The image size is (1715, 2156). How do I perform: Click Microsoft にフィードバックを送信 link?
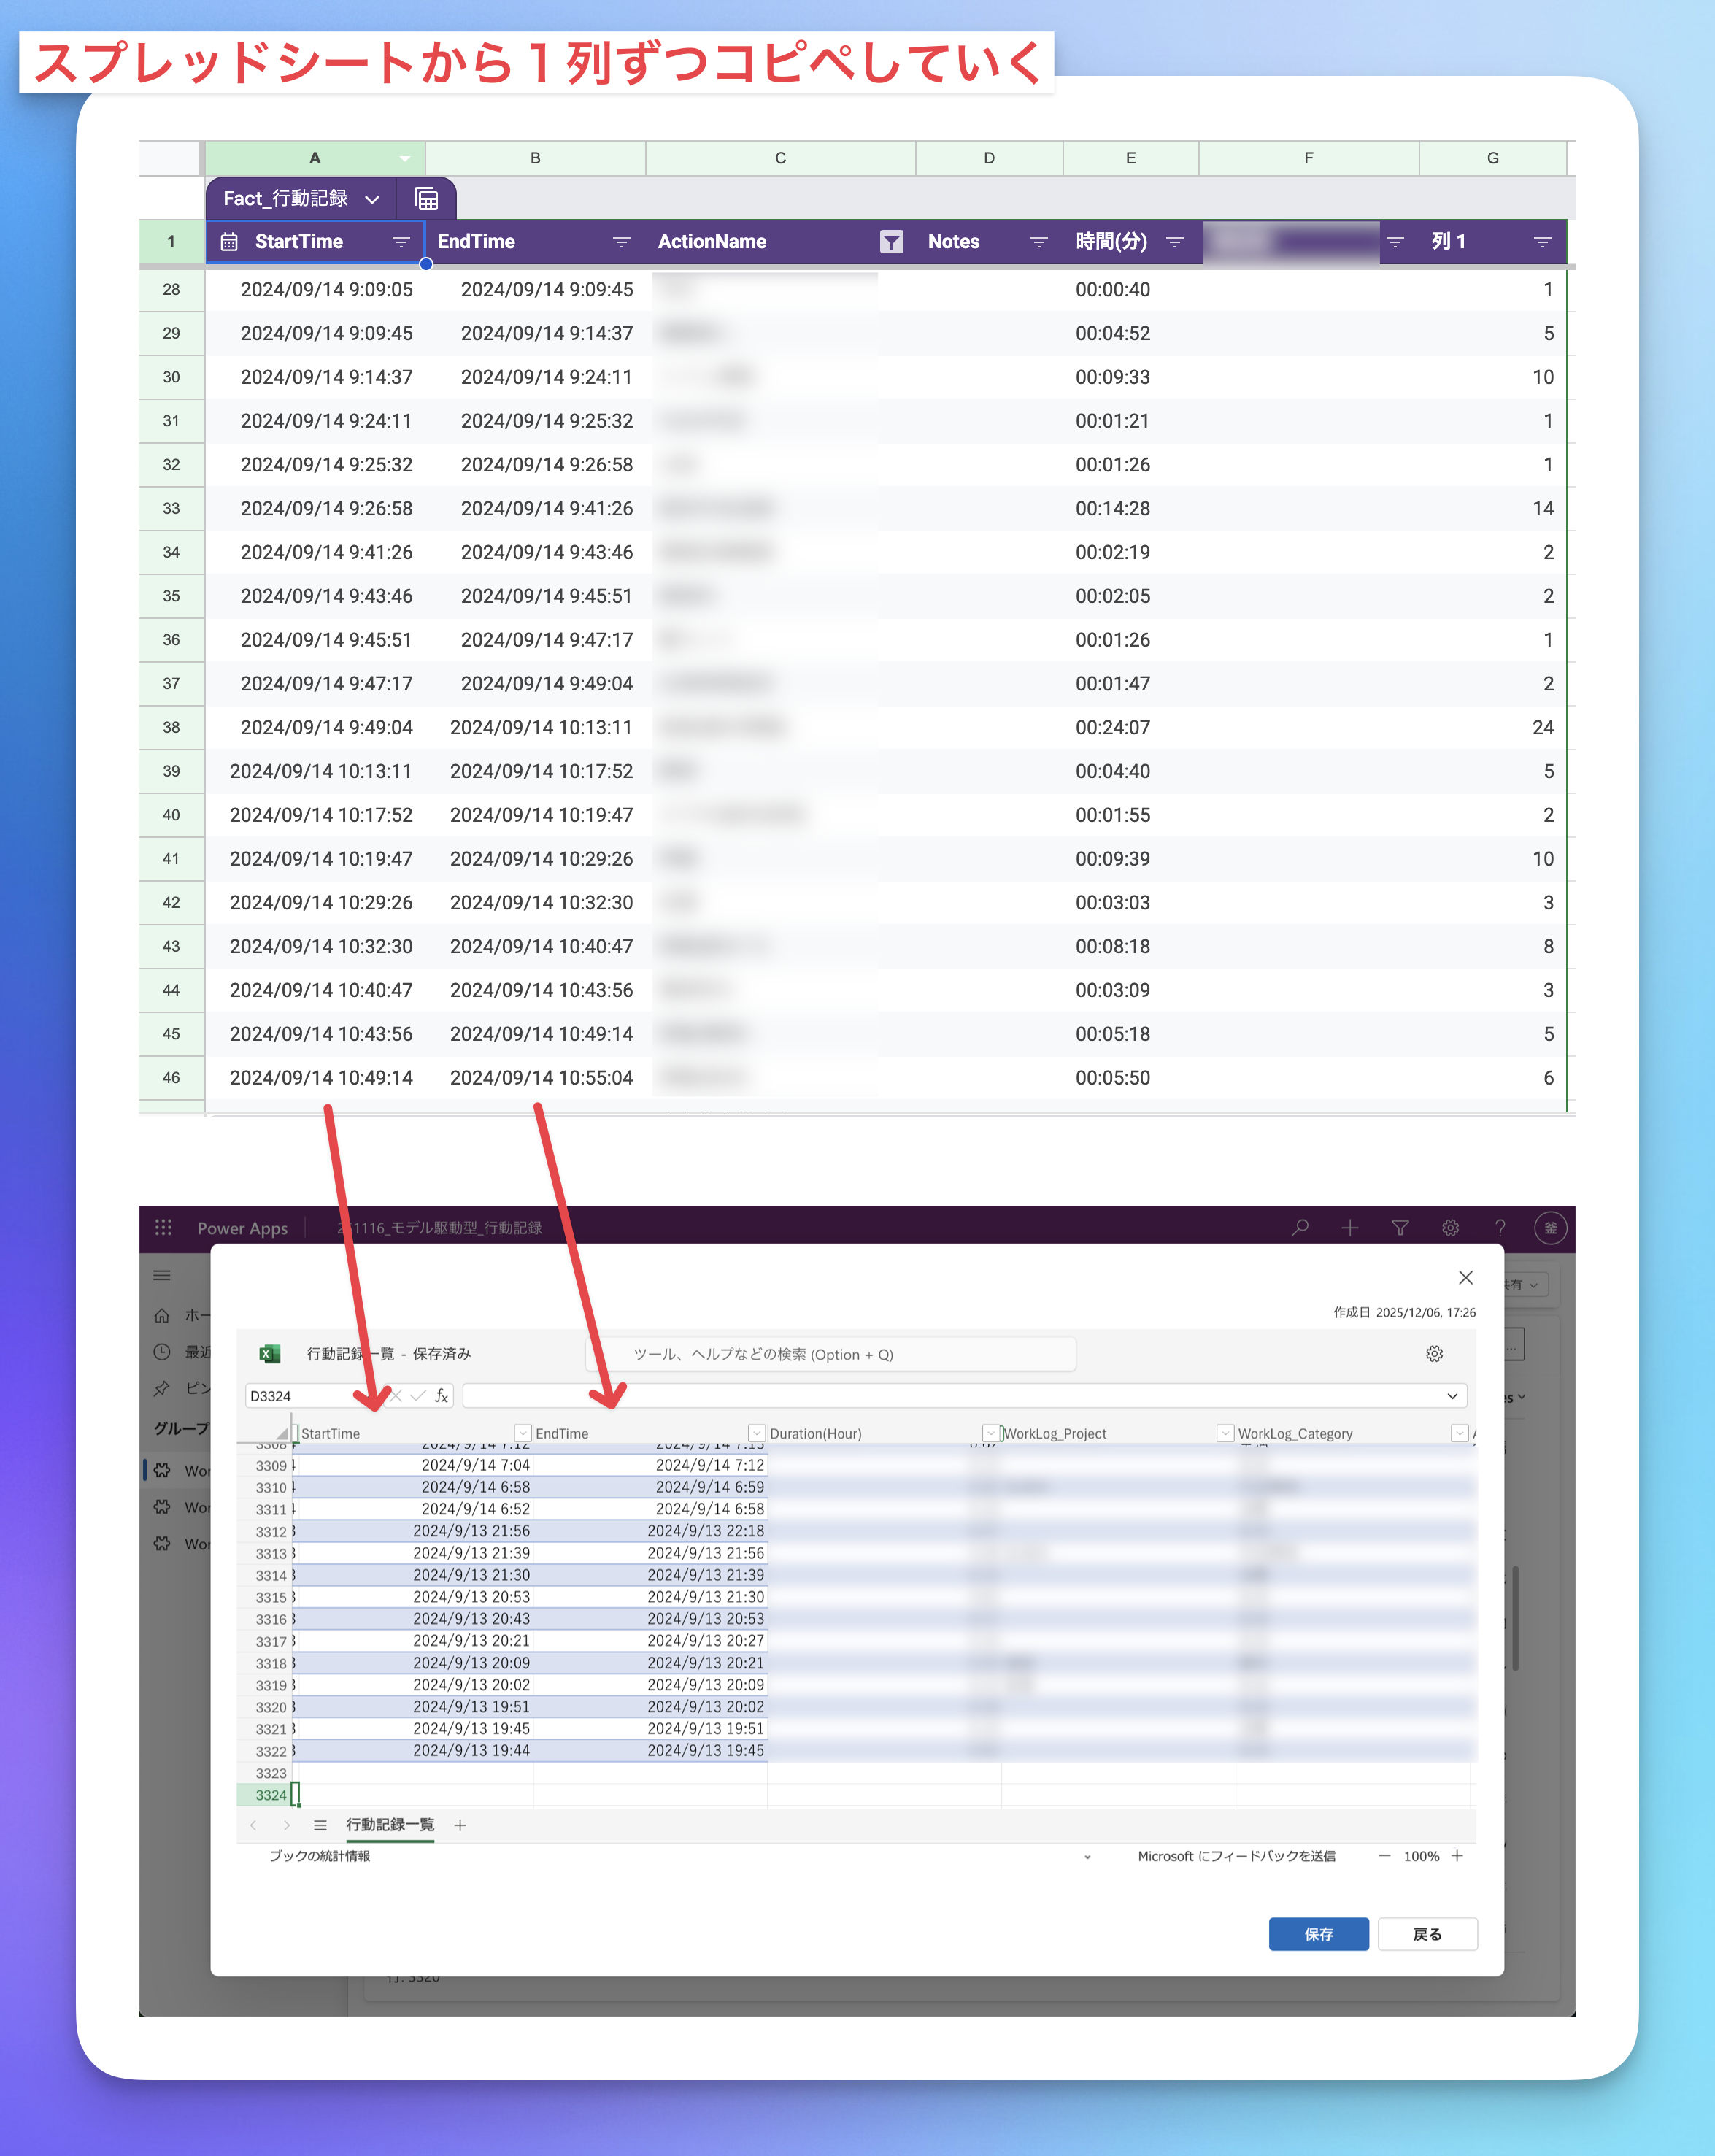[1236, 1856]
